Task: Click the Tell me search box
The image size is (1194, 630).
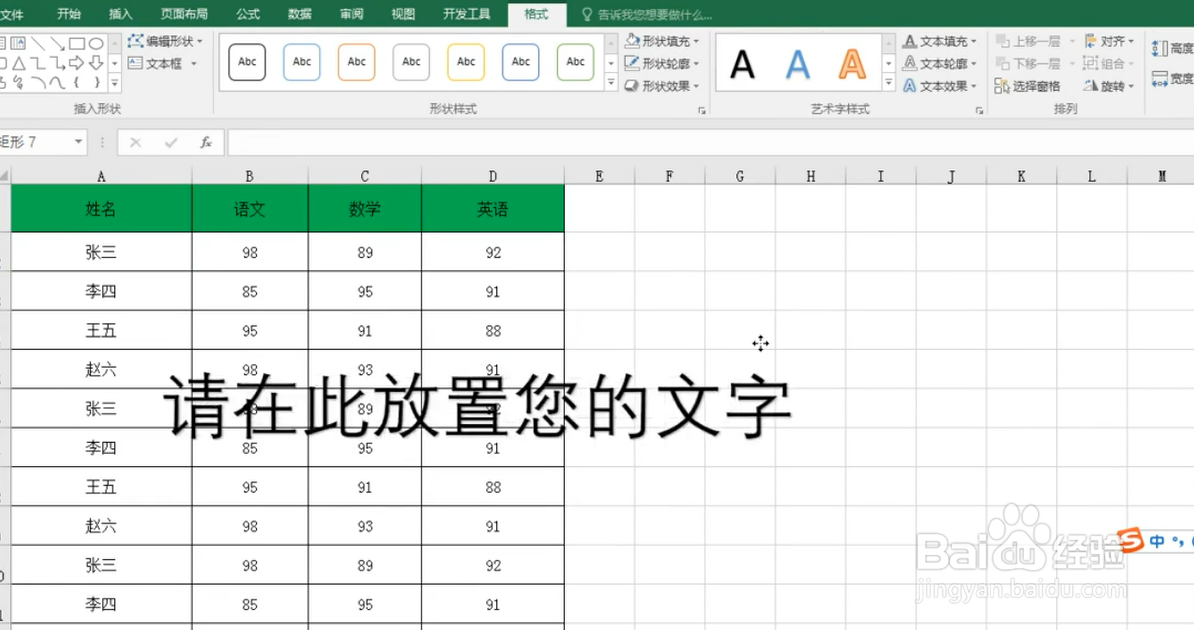Action: [x=647, y=14]
